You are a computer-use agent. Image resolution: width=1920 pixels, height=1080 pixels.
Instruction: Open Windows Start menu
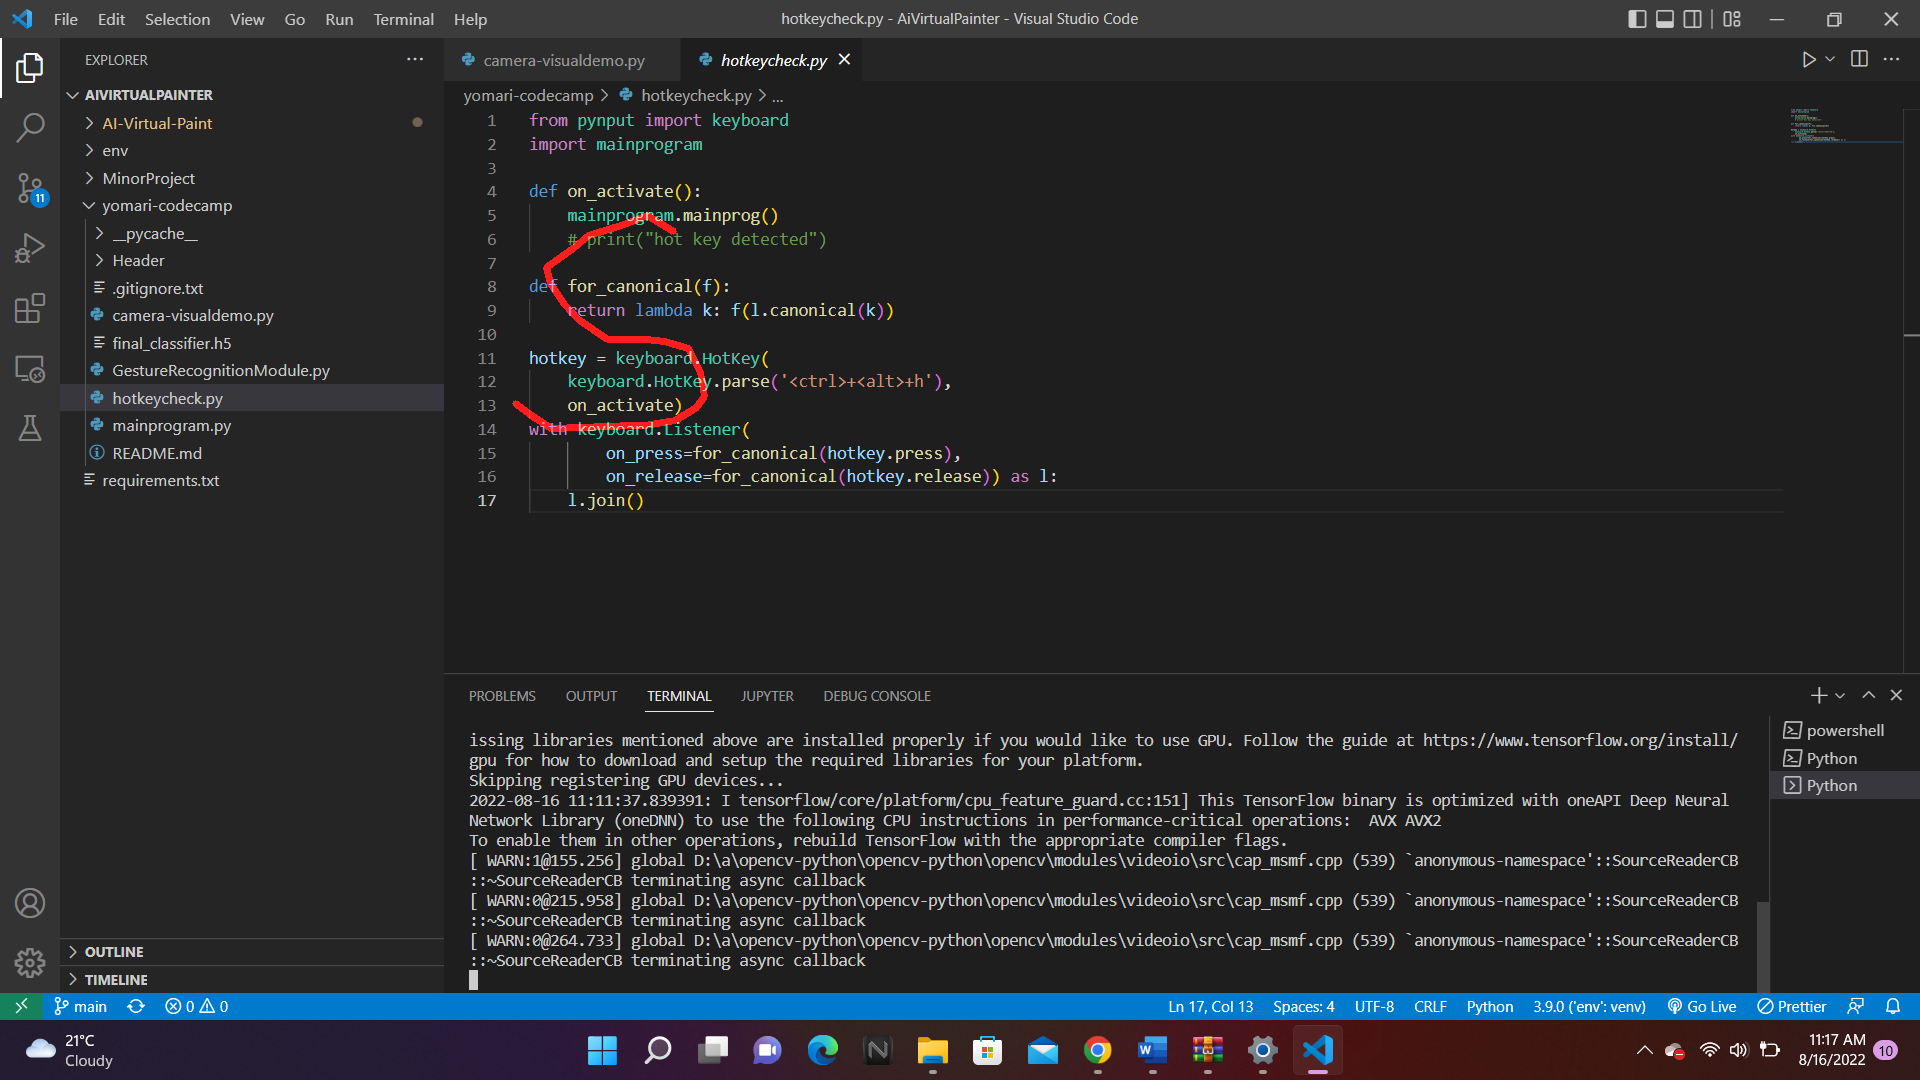[602, 1051]
